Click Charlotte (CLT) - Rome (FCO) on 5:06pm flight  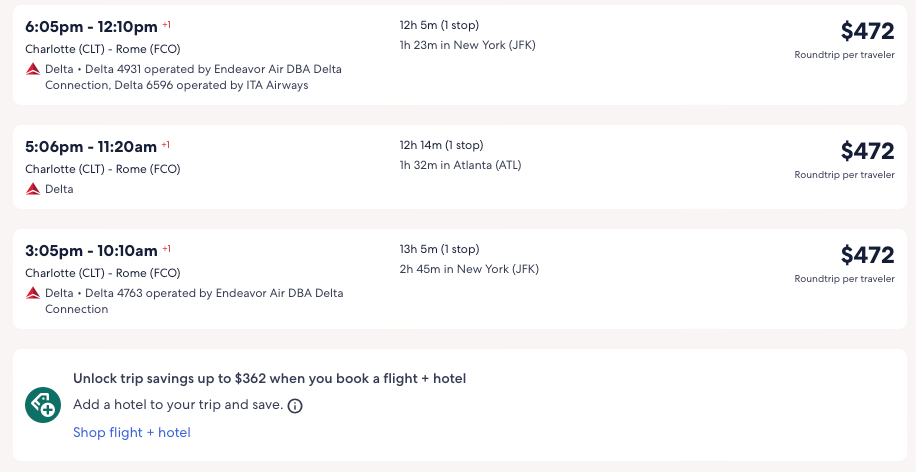coord(103,169)
